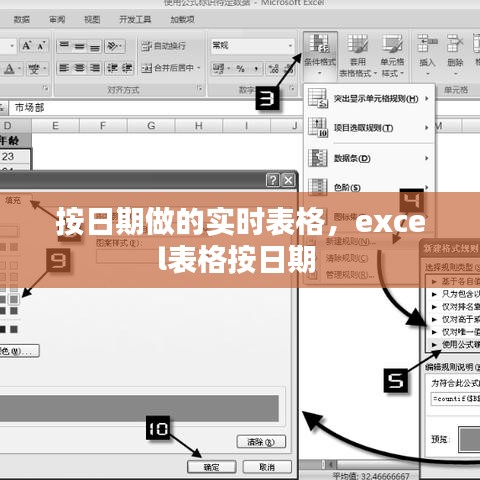Viewport: 480px width, 480px height.
Task: Open 突出显示单元格规则(H) menu item
Action: [369, 99]
